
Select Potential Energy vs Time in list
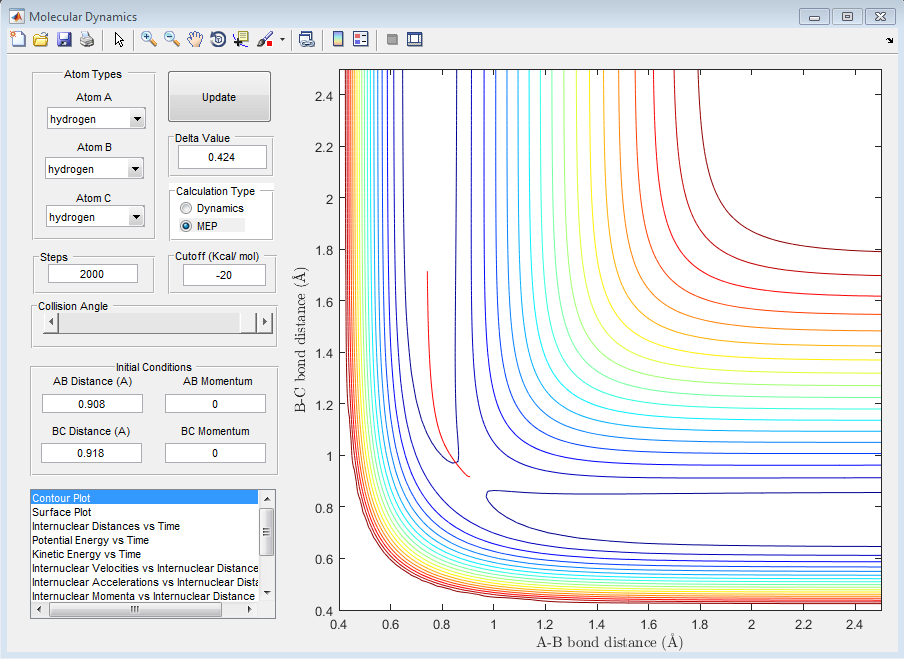[90, 540]
